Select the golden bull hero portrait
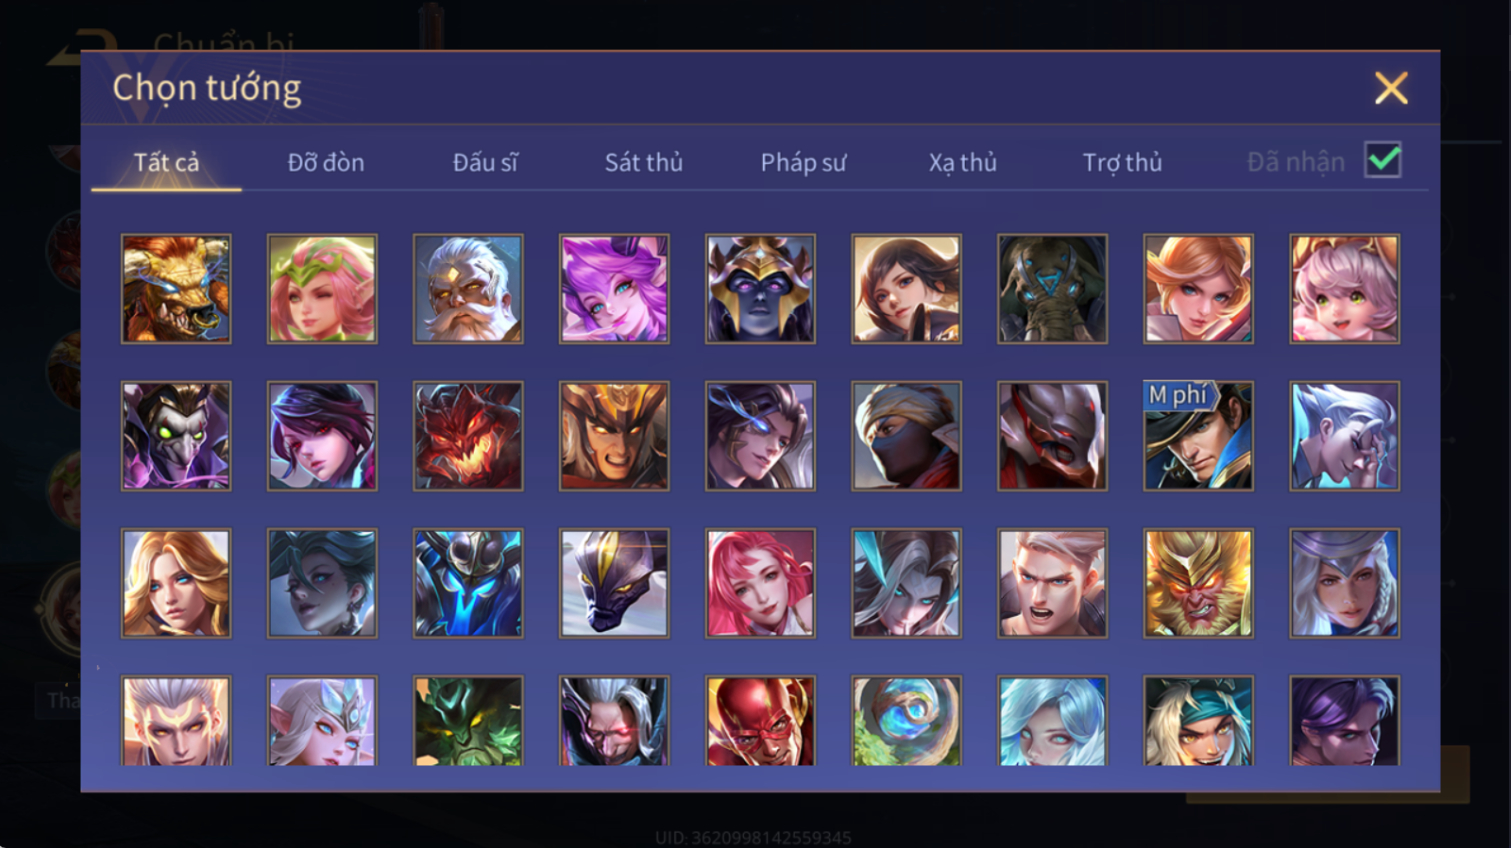 click(x=176, y=289)
